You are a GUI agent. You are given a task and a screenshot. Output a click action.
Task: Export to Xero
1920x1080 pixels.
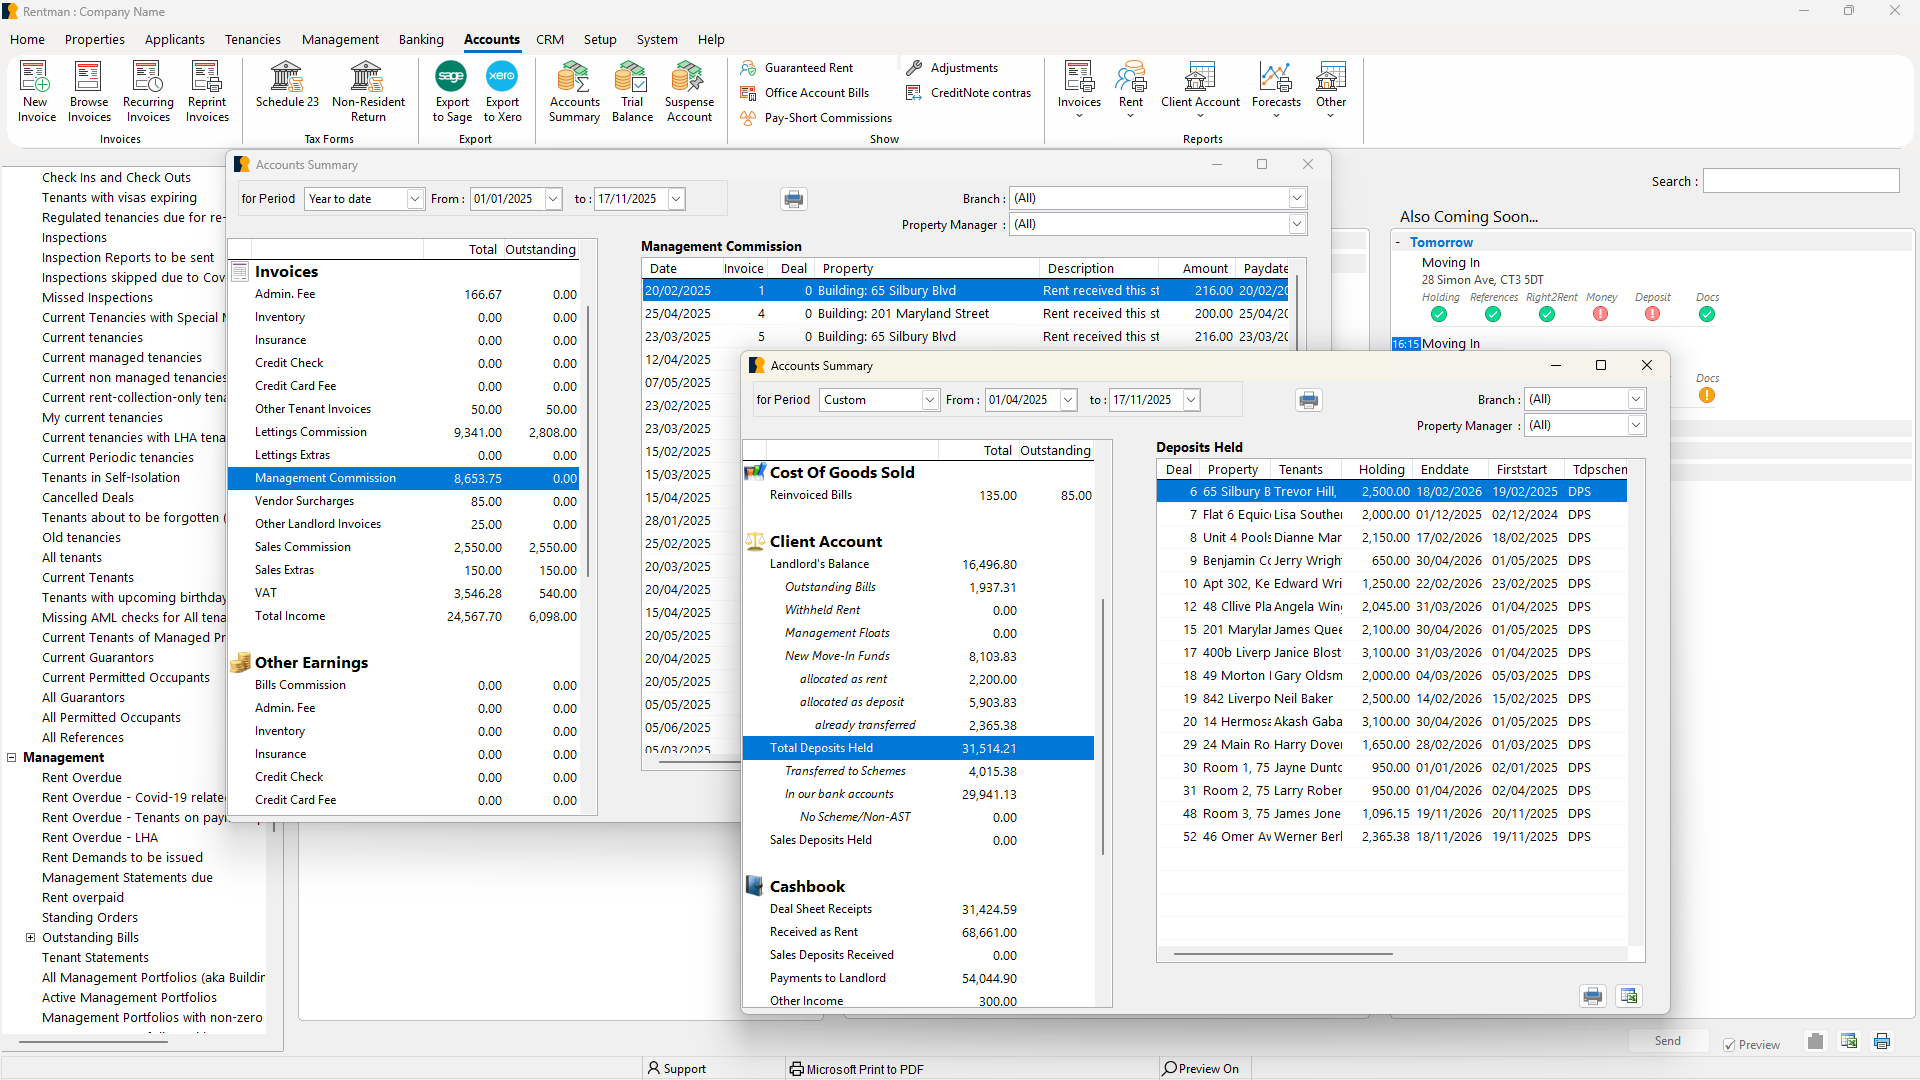(501, 90)
